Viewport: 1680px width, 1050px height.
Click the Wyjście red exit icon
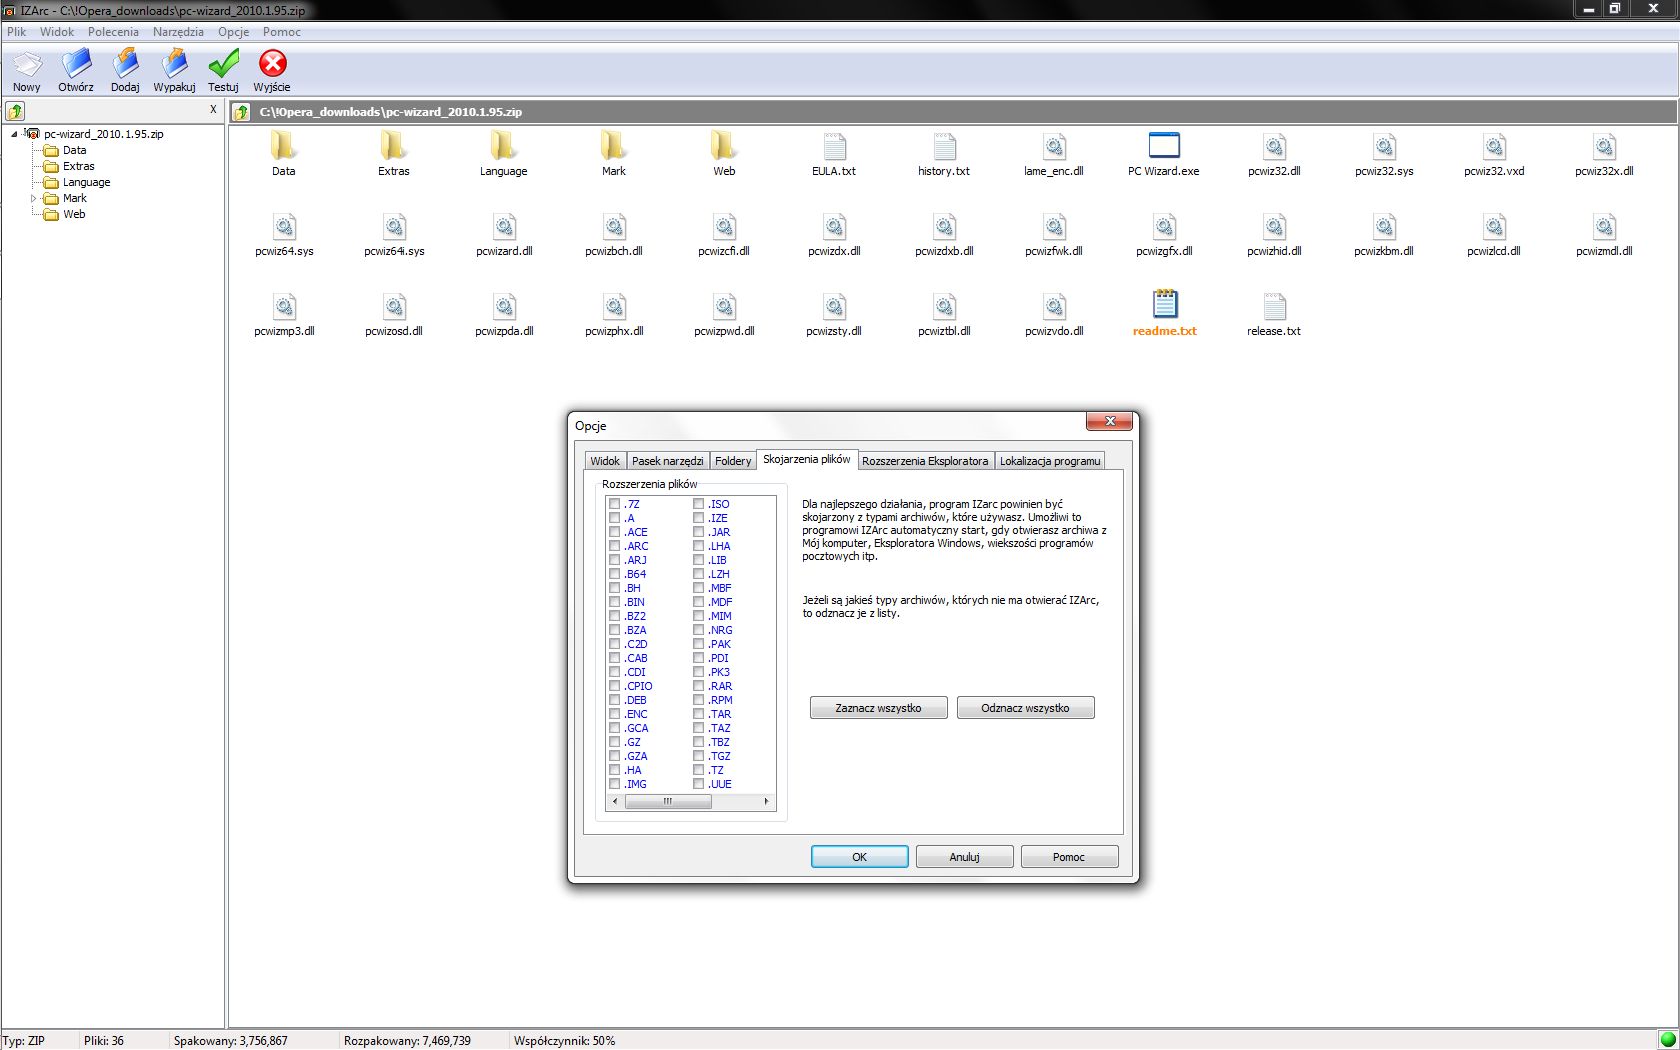point(272,64)
